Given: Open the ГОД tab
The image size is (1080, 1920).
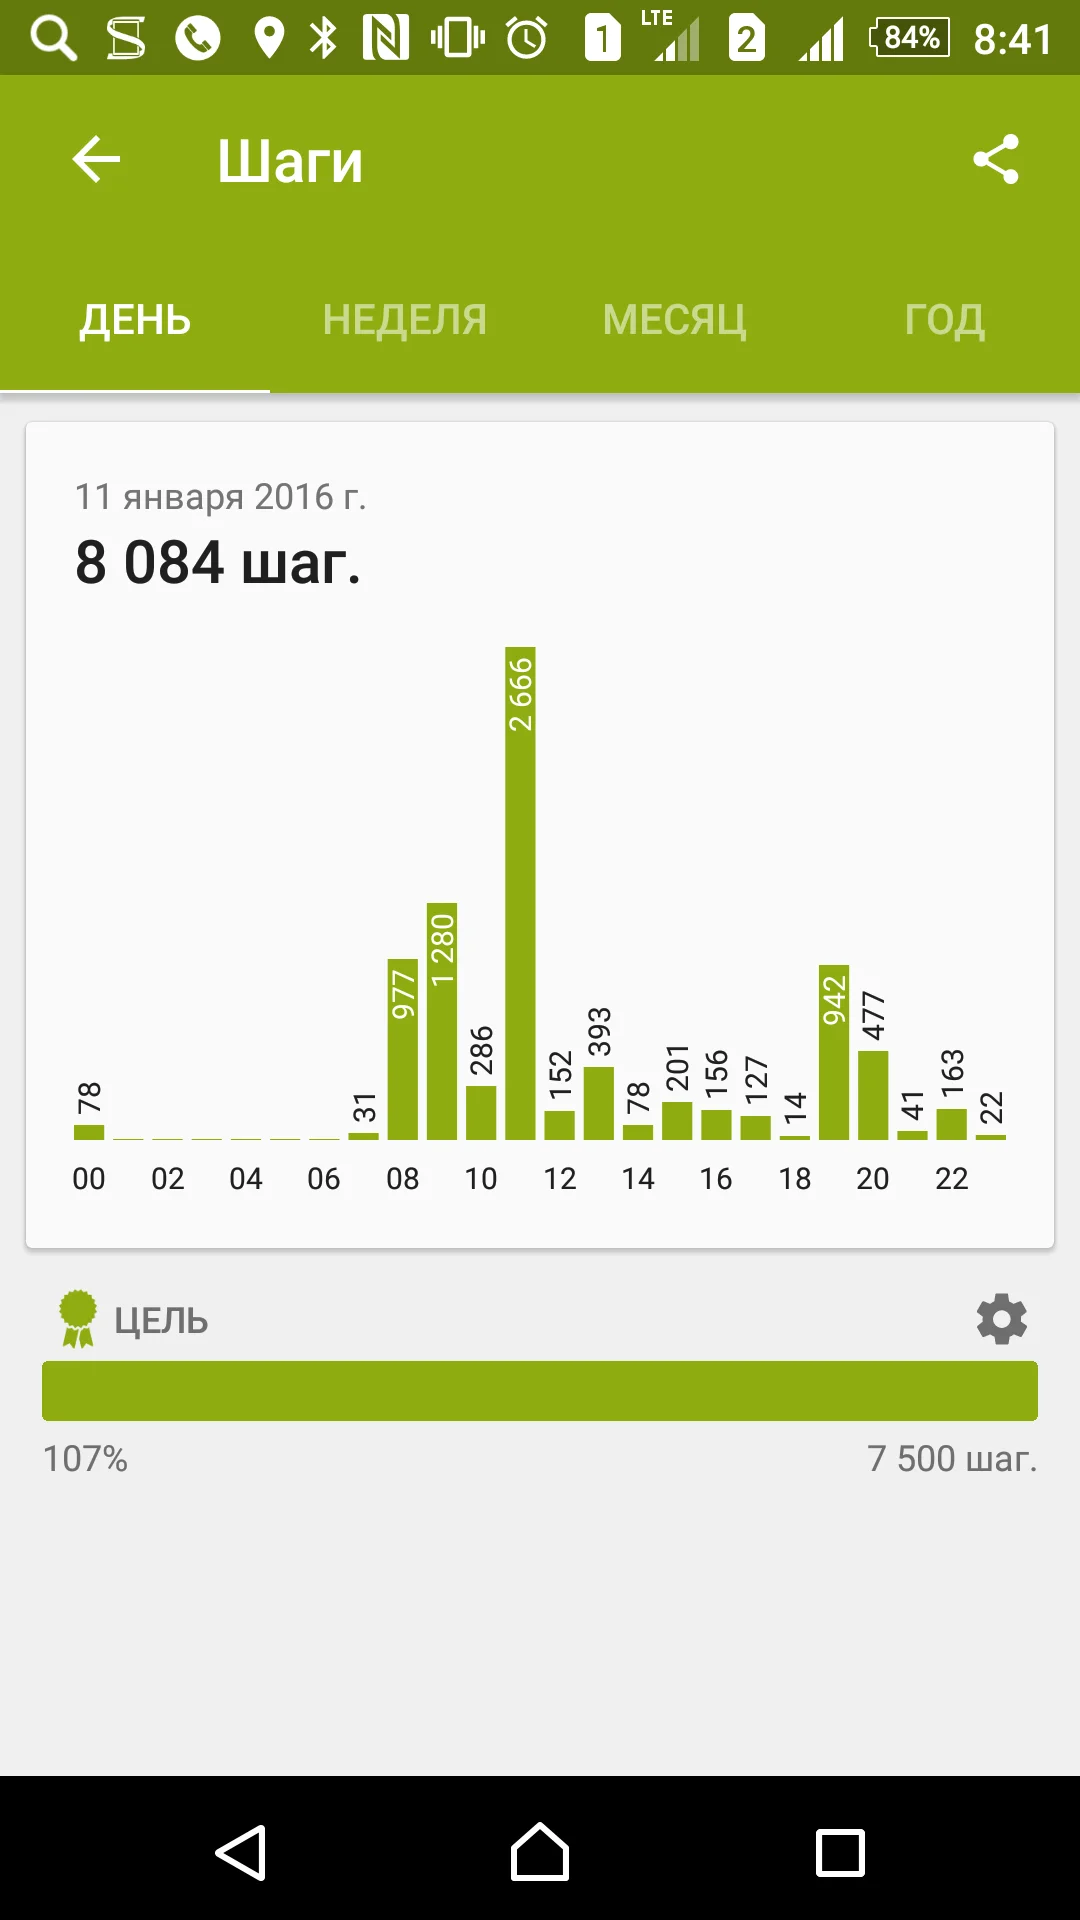Looking at the screenshot, I should (x=944, y=320).
